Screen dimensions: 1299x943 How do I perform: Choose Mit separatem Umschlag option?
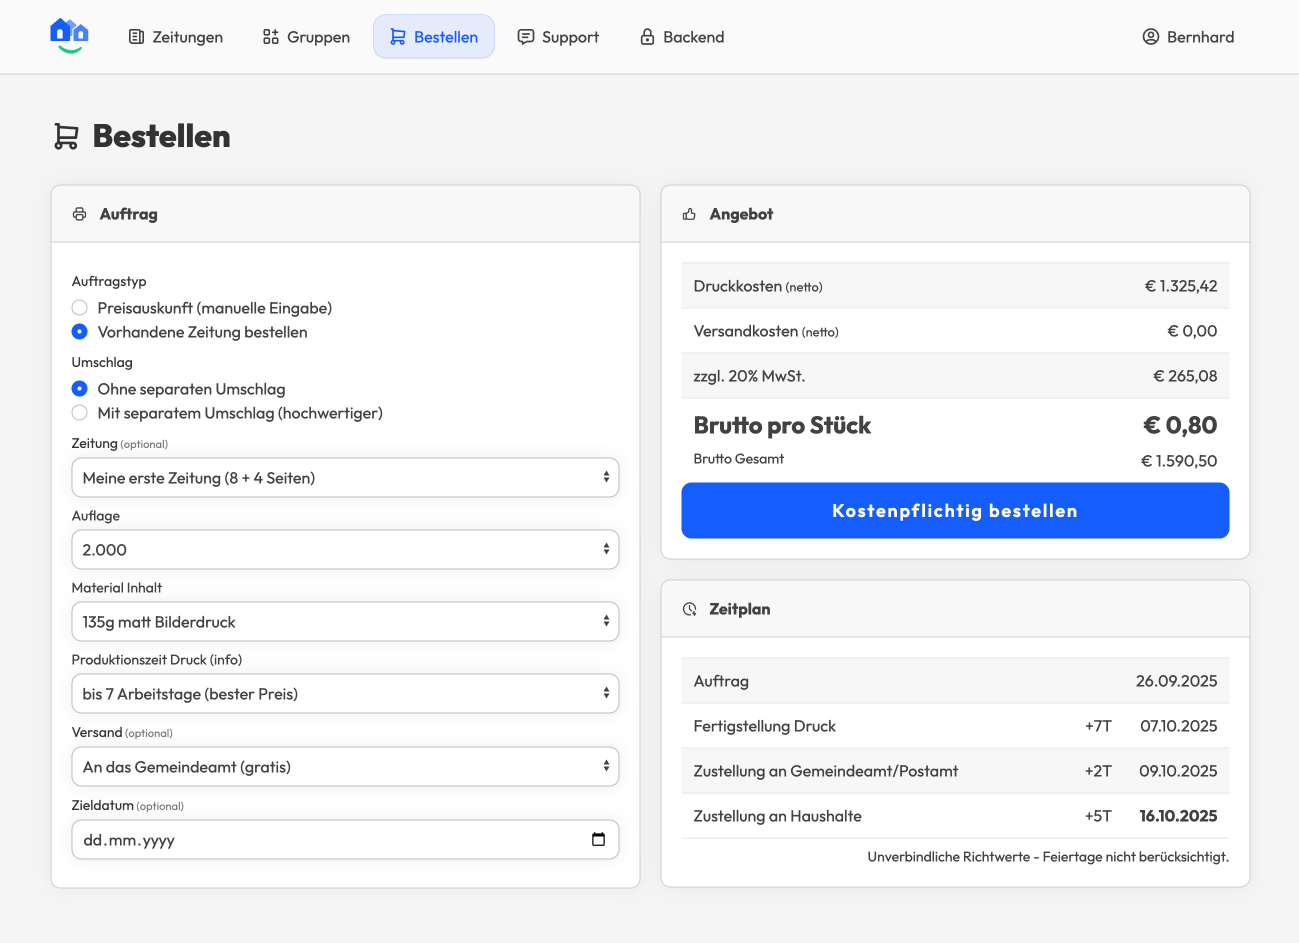(x=80, y=413)
